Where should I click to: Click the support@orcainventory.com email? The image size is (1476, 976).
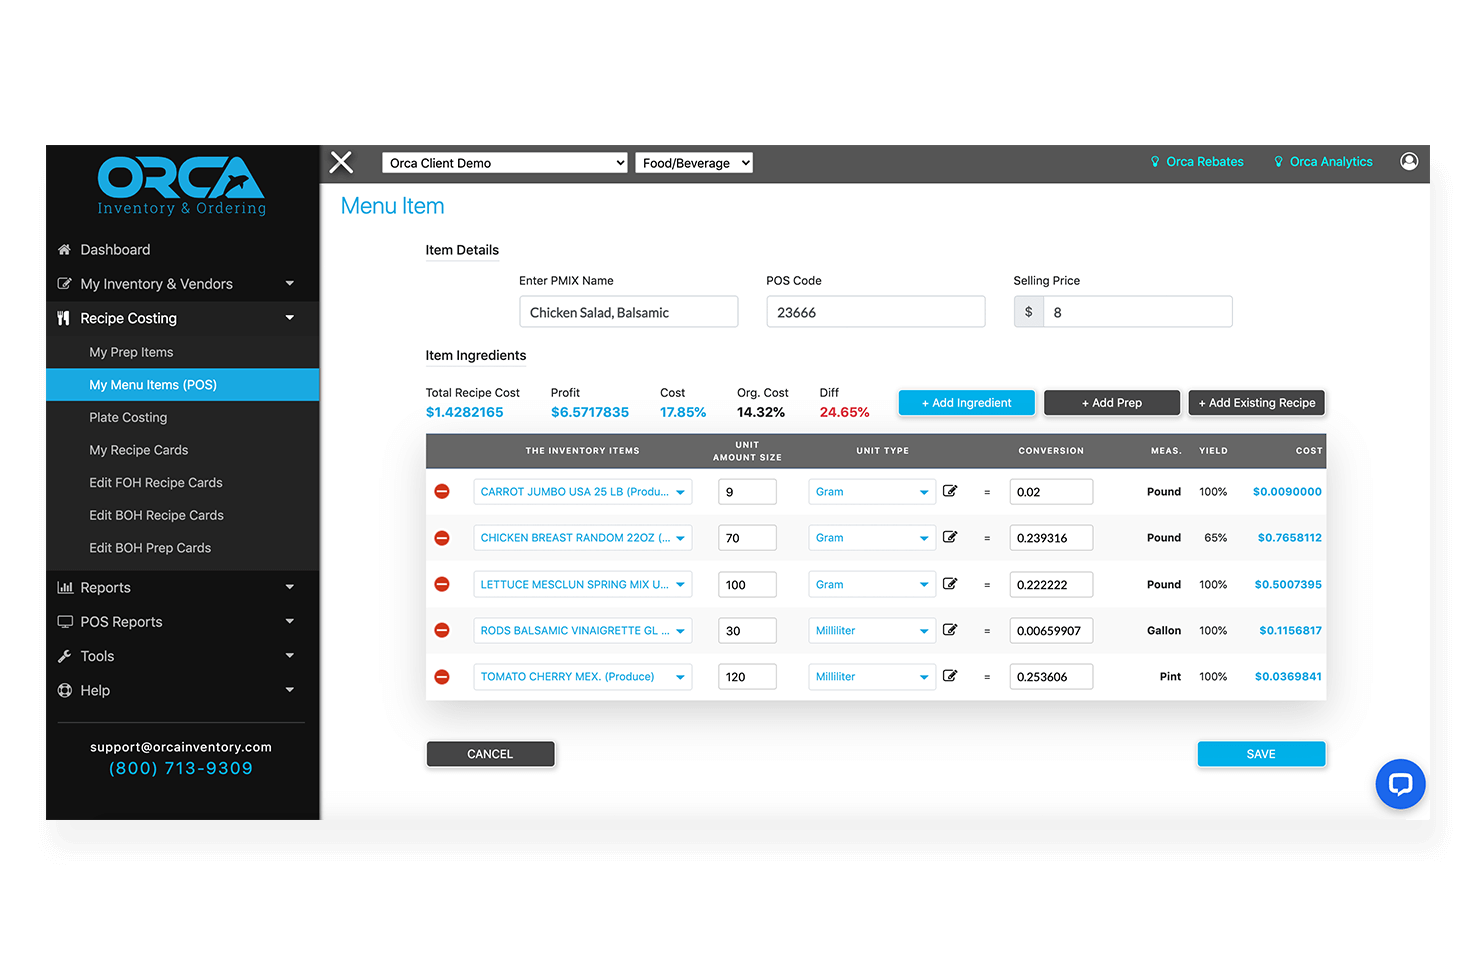(x=181, y=747)
